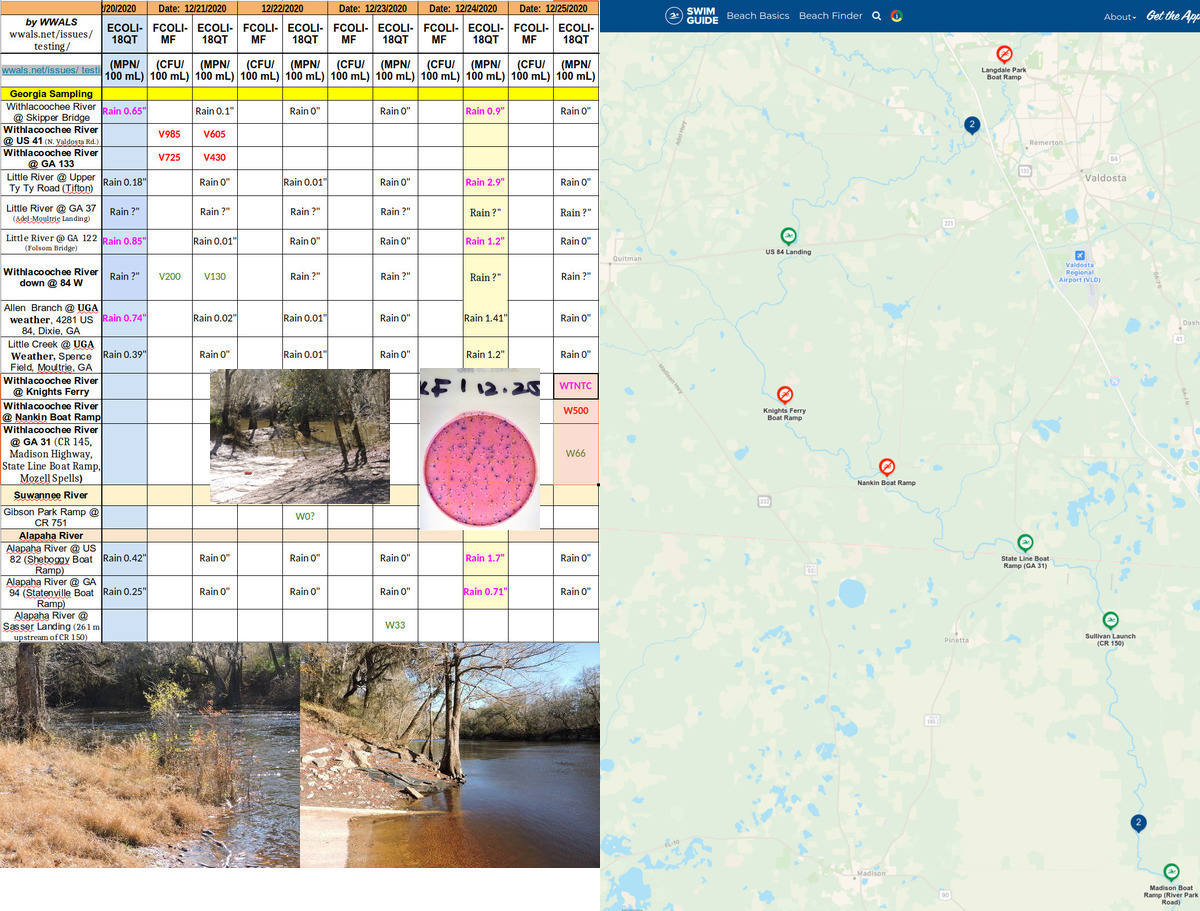
Task: Expand the About dropdown menu
Action: tap(1119, 17)
